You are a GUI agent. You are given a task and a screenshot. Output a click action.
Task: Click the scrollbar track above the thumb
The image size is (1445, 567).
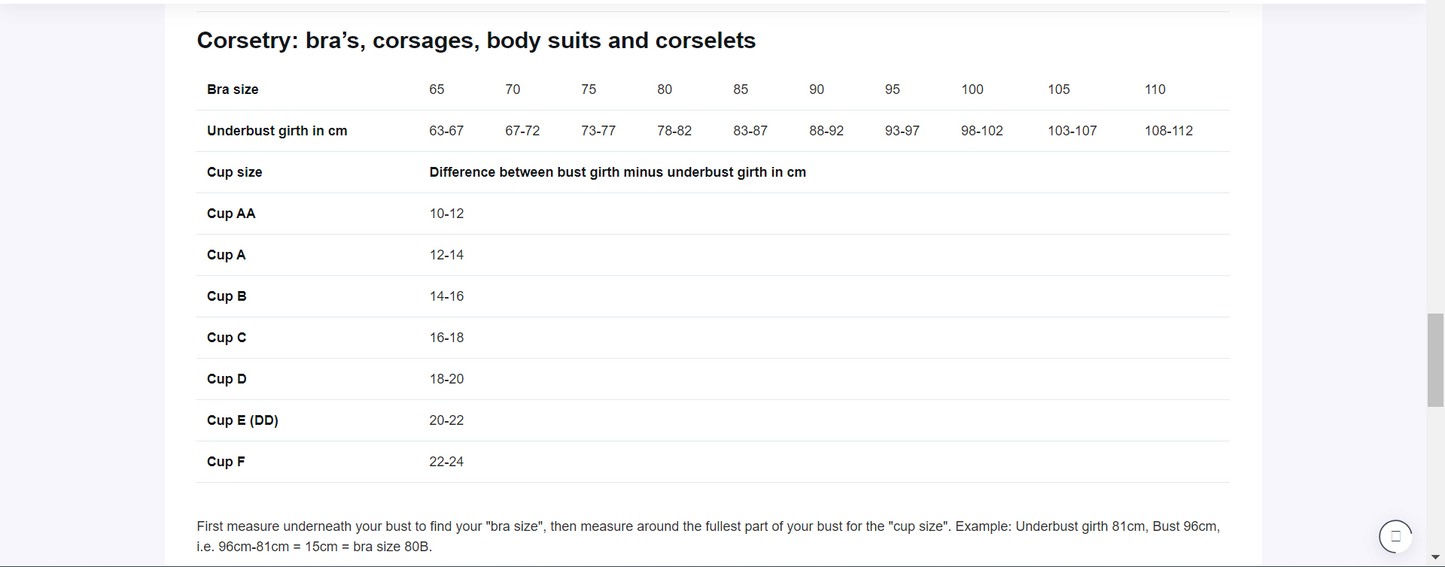[x=1436, y=160]
